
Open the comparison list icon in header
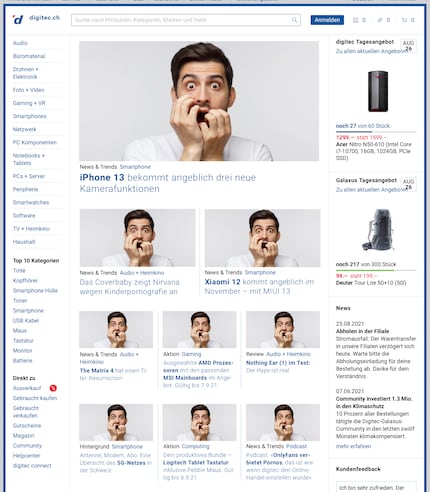(356, 20)
